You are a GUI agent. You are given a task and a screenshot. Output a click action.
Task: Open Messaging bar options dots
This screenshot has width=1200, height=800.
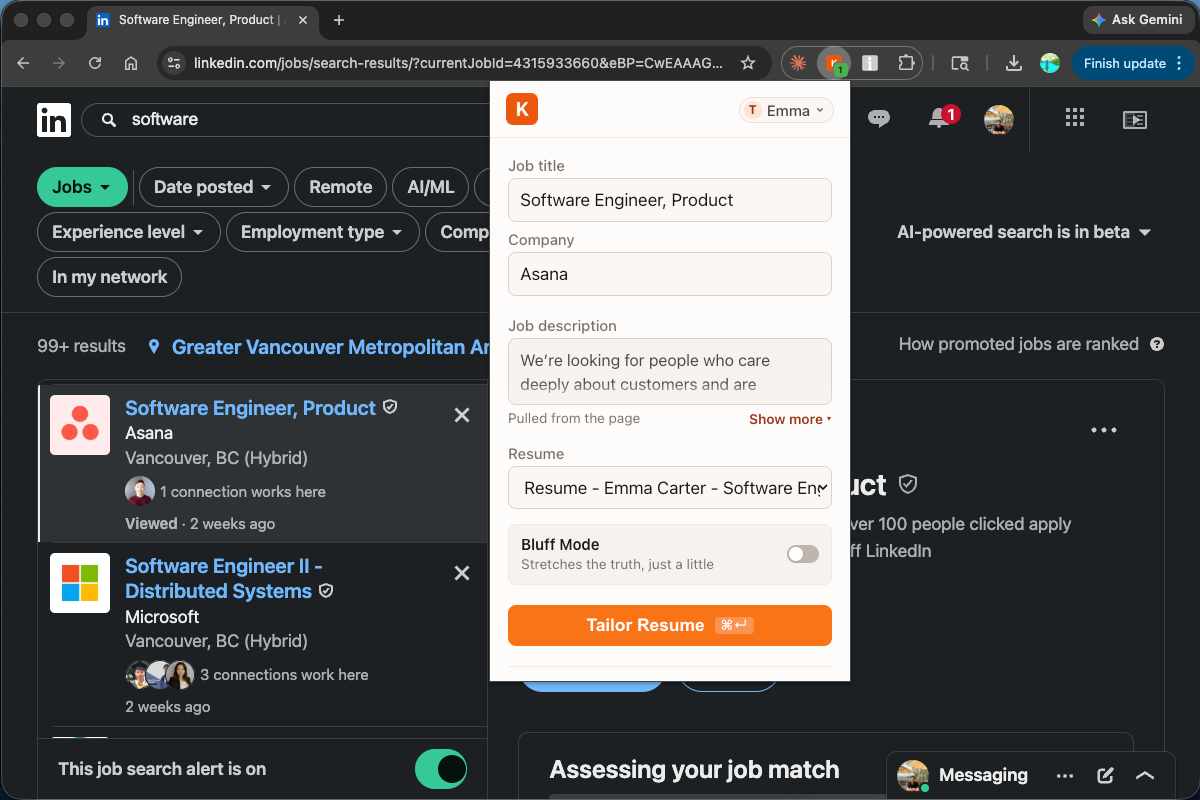[1065, 775]
